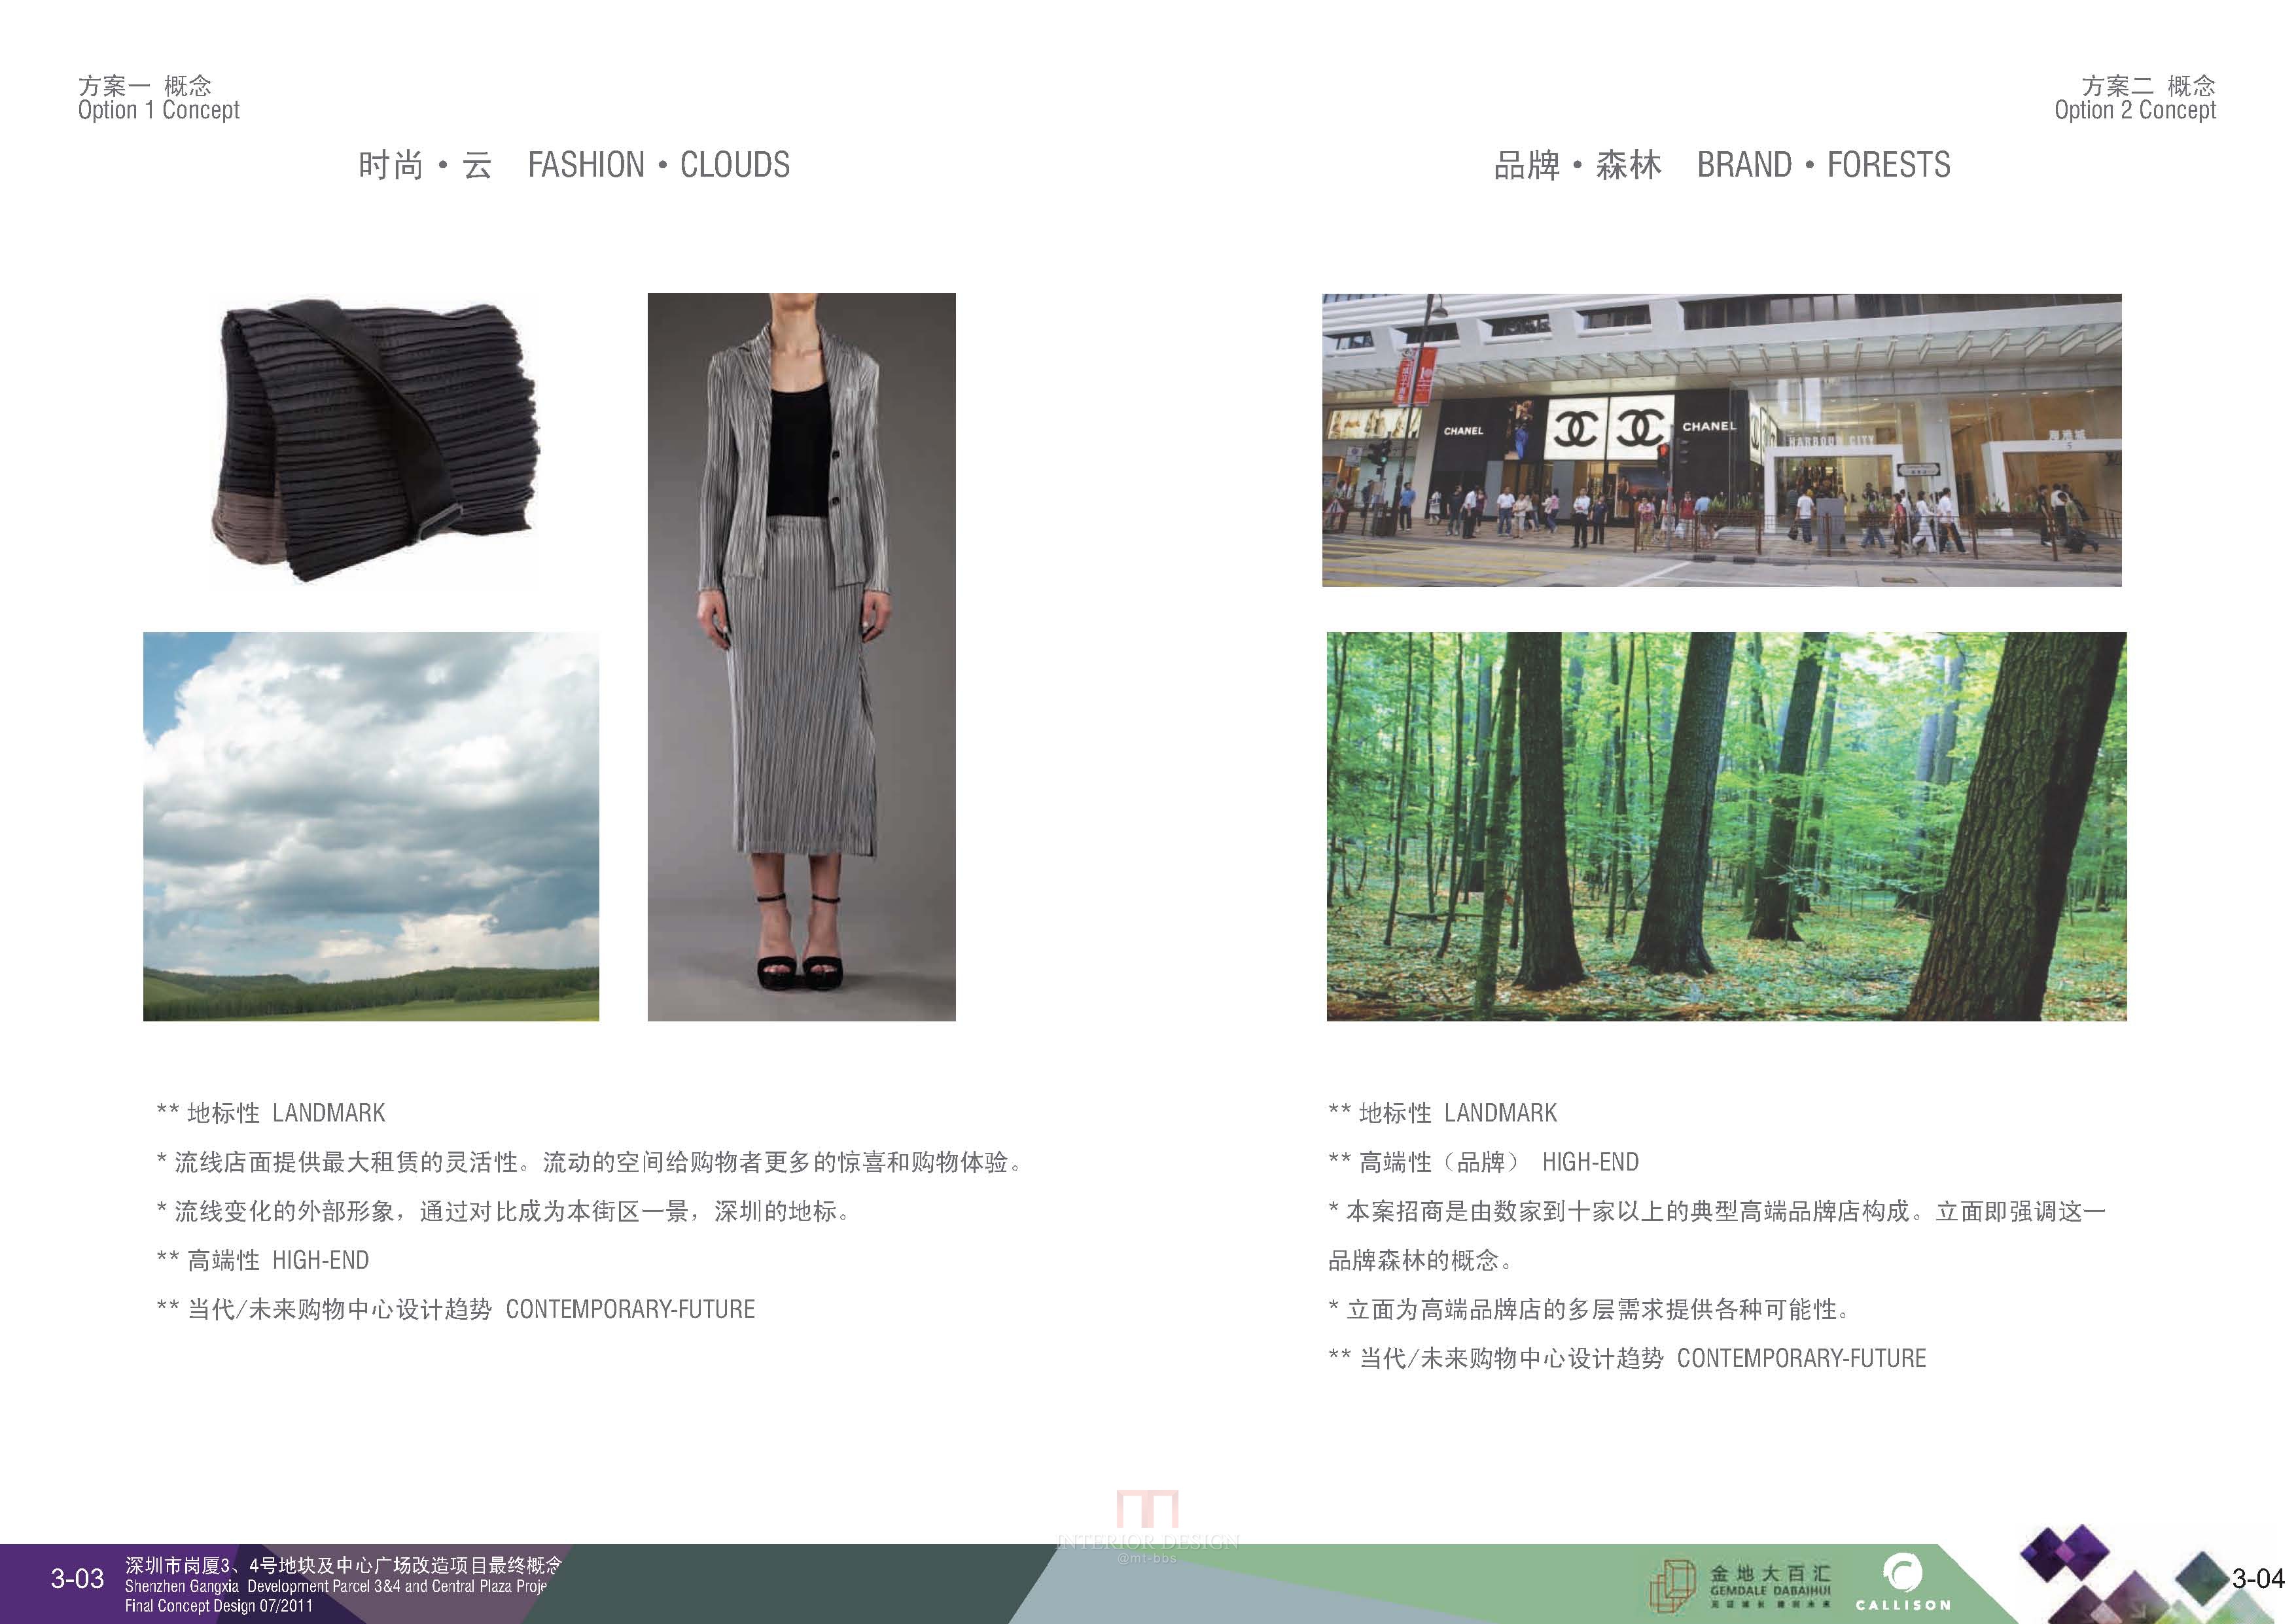This screenshot has width=2296, height=1624.
Task: Click the pleated grey suit model photo
Action: coord(801,657)
